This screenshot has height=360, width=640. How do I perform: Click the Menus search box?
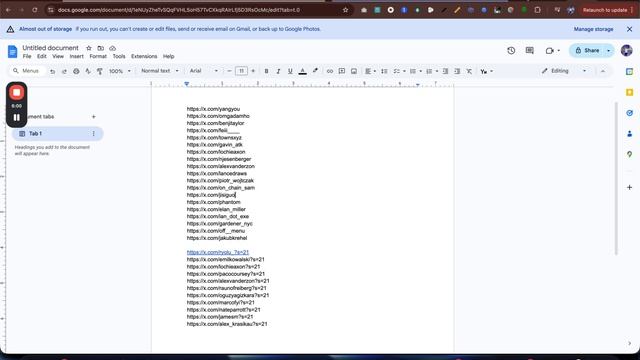click(28, 71)
